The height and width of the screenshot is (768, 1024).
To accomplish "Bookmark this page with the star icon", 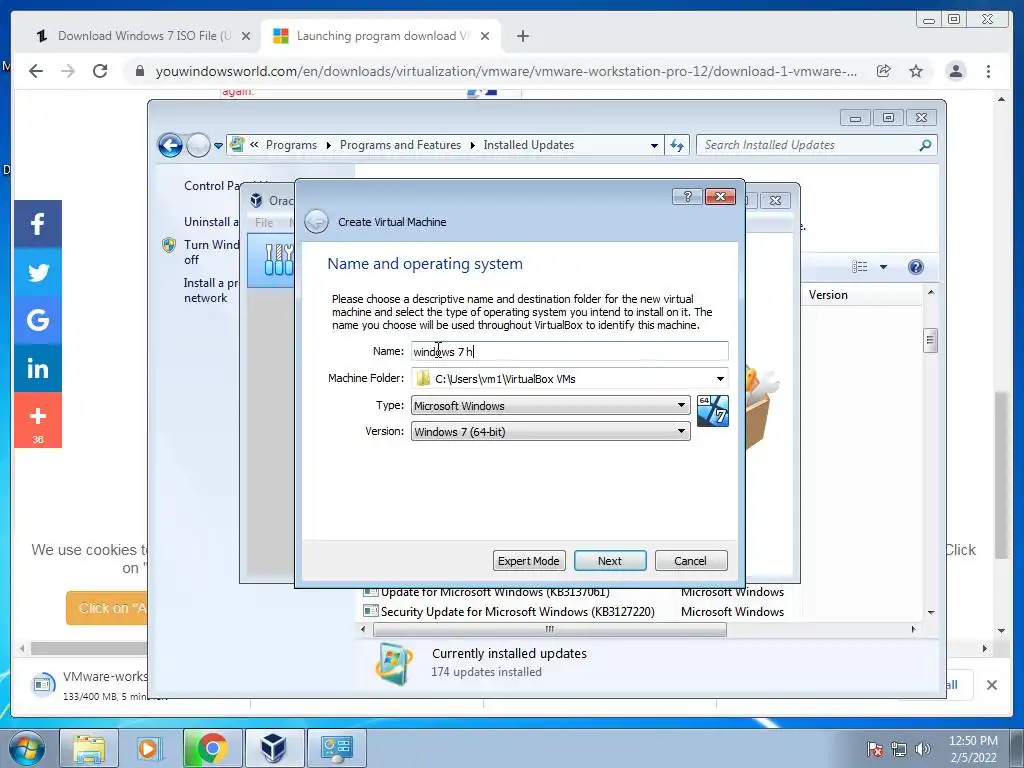I will [916, 71].
